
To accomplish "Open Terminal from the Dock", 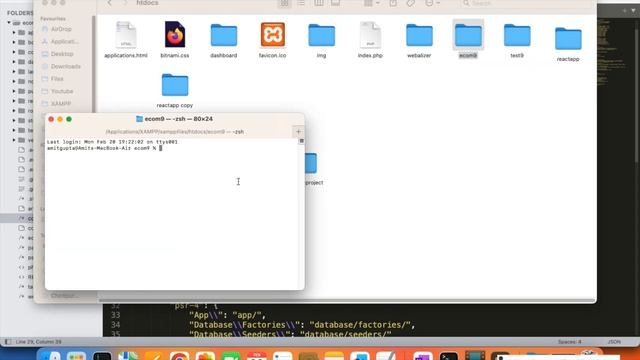I will point(449,356).
